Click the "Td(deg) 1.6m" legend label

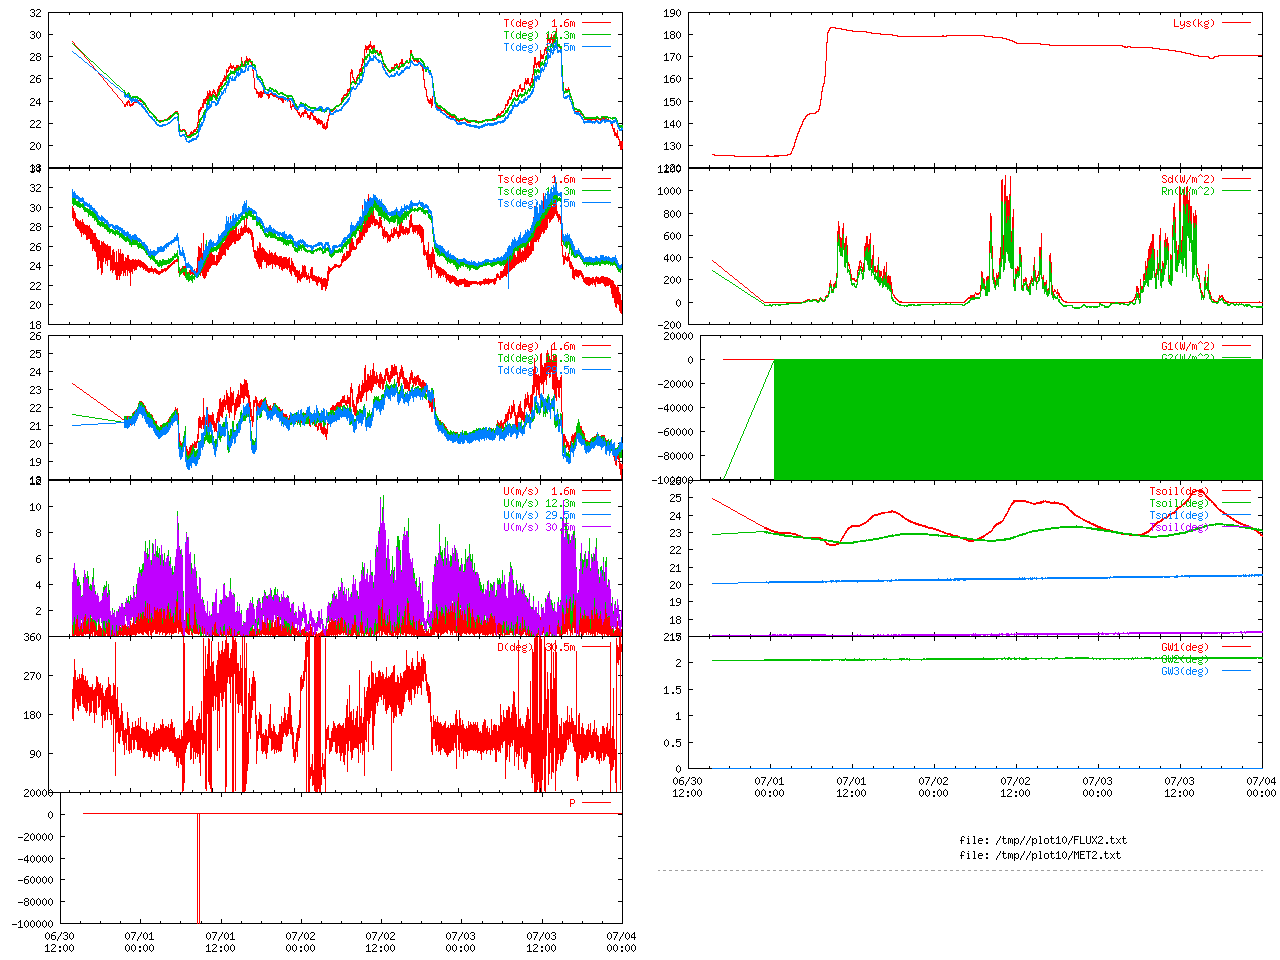[536, 346]
